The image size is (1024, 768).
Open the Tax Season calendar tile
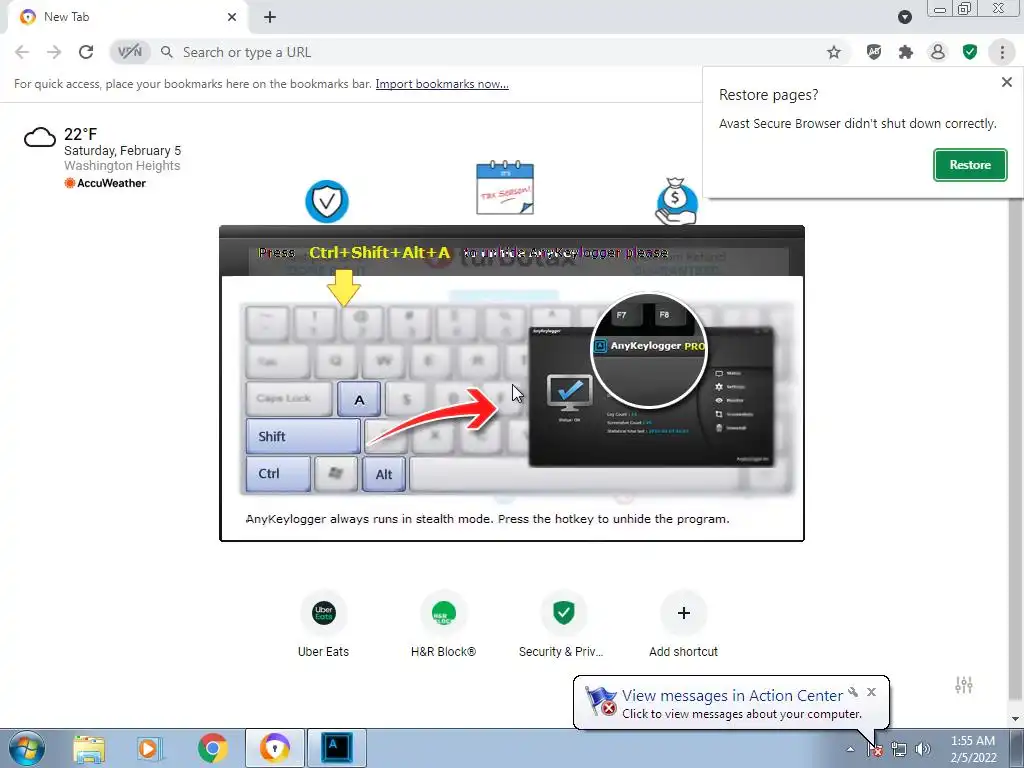point(505,188)
